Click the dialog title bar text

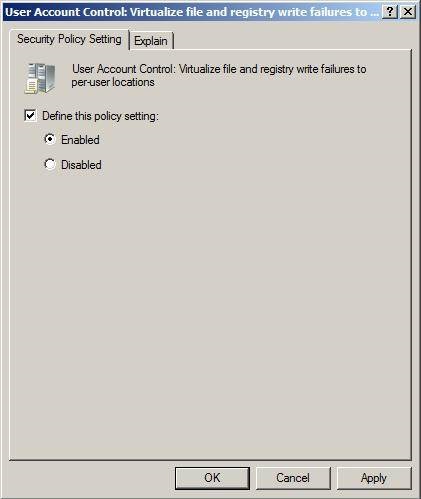192,12
